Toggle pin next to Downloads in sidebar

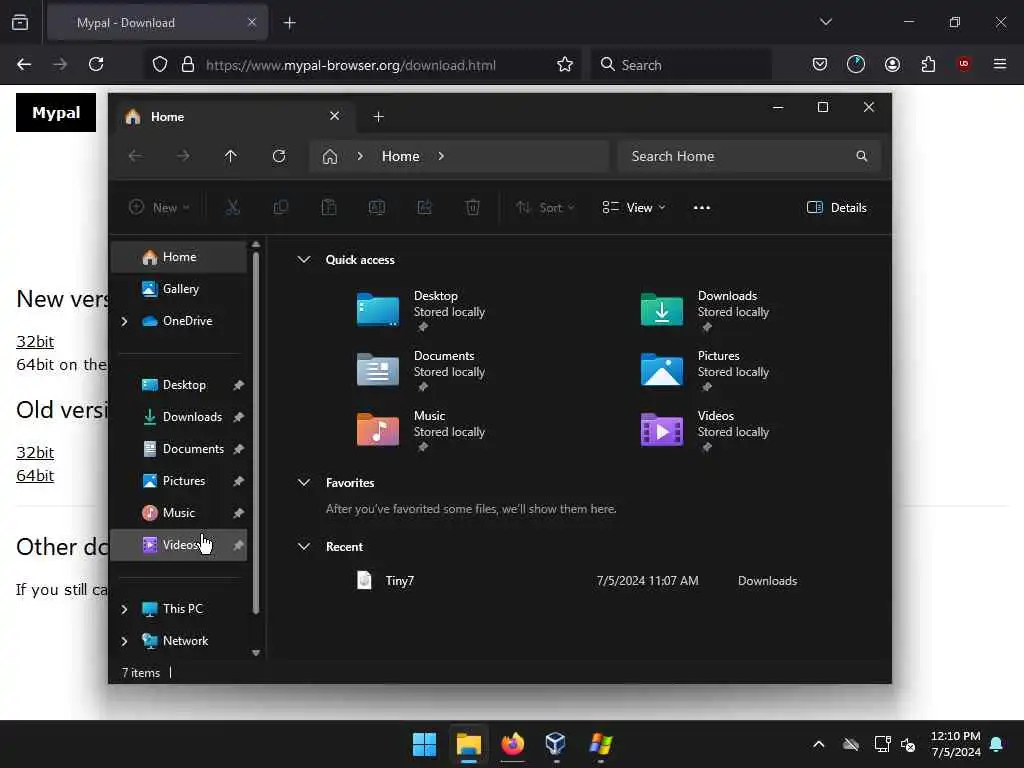(x=238, y=417)
